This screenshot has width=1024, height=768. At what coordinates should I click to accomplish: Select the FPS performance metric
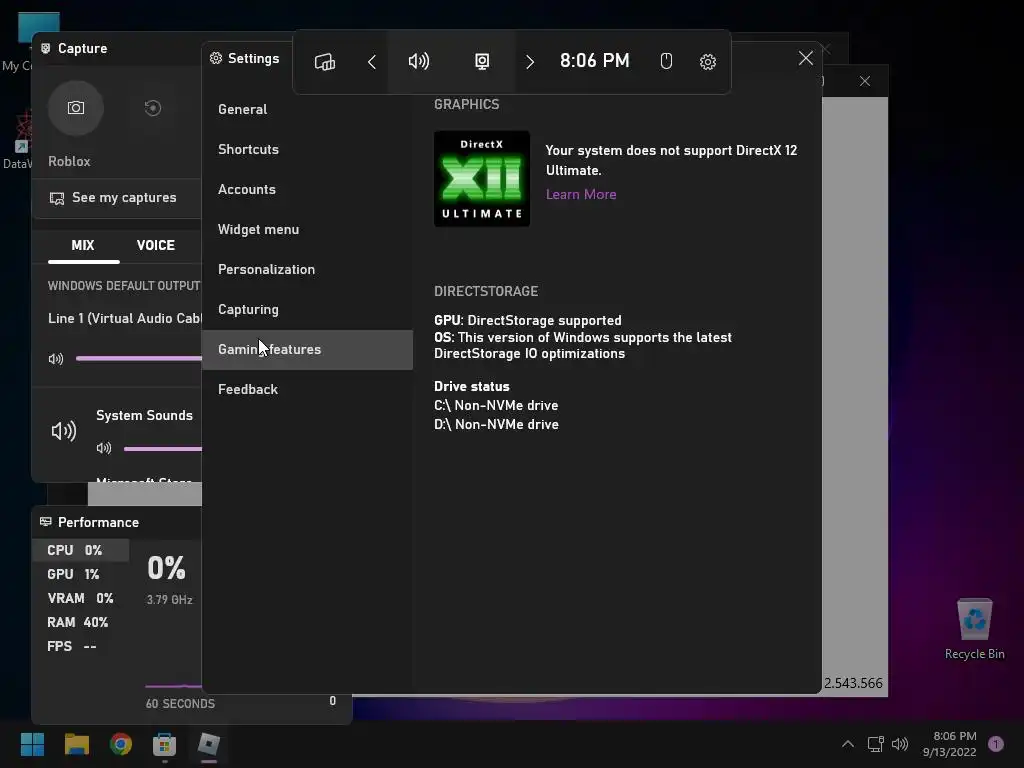[x=81, y=647]
